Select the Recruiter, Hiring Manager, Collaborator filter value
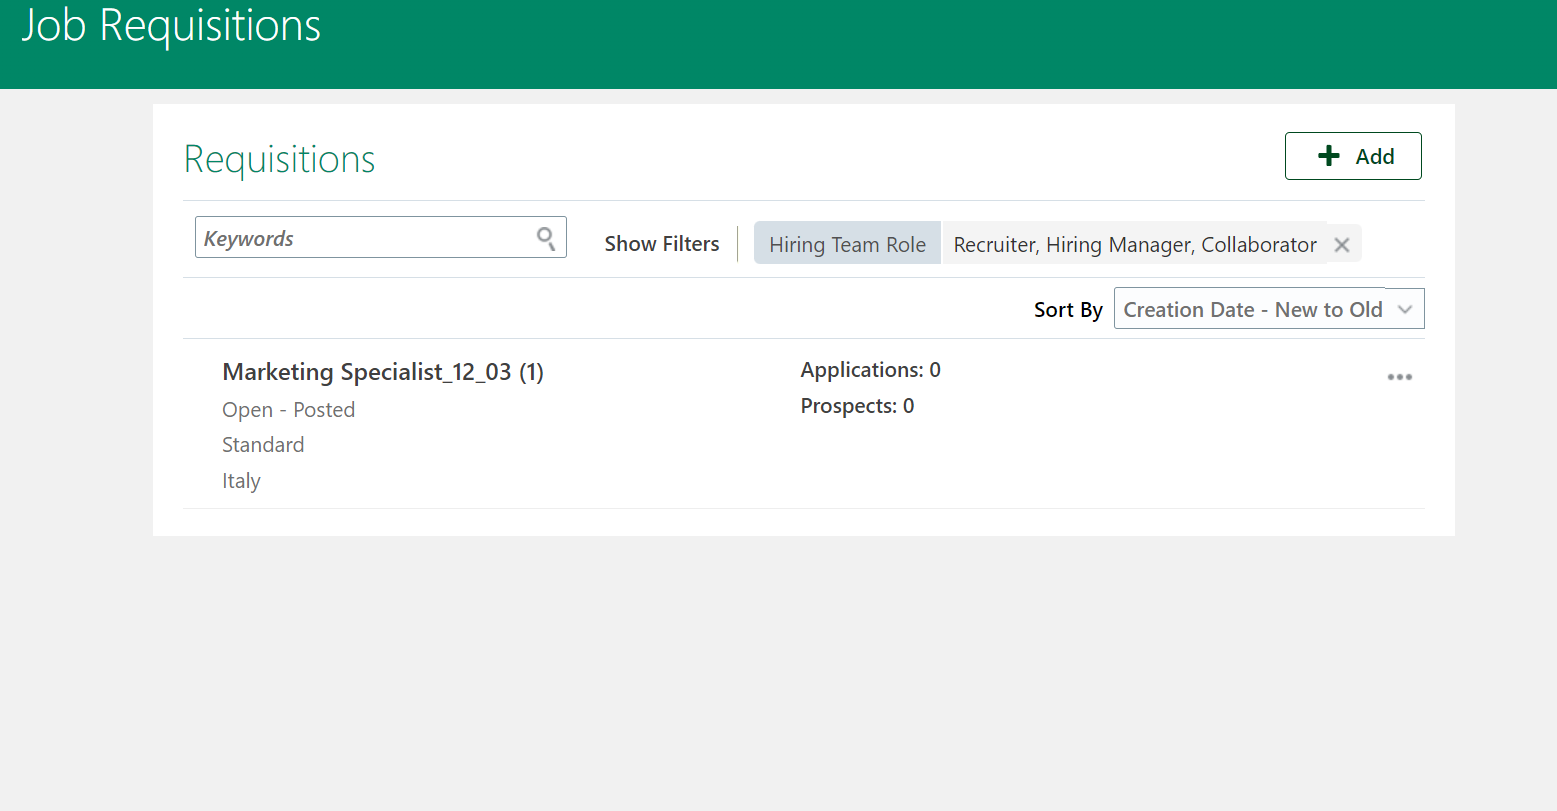The image size is (1557, 811). tap(1134, 244)
